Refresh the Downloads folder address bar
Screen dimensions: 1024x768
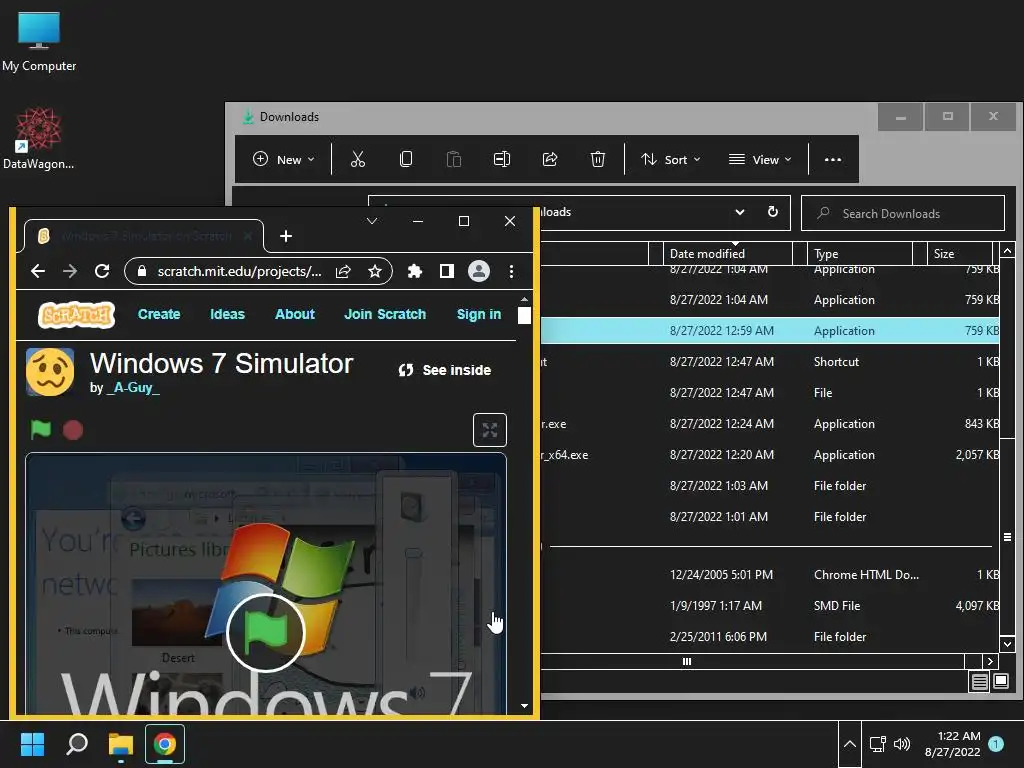pyautogui.click(x=773, y=212)
